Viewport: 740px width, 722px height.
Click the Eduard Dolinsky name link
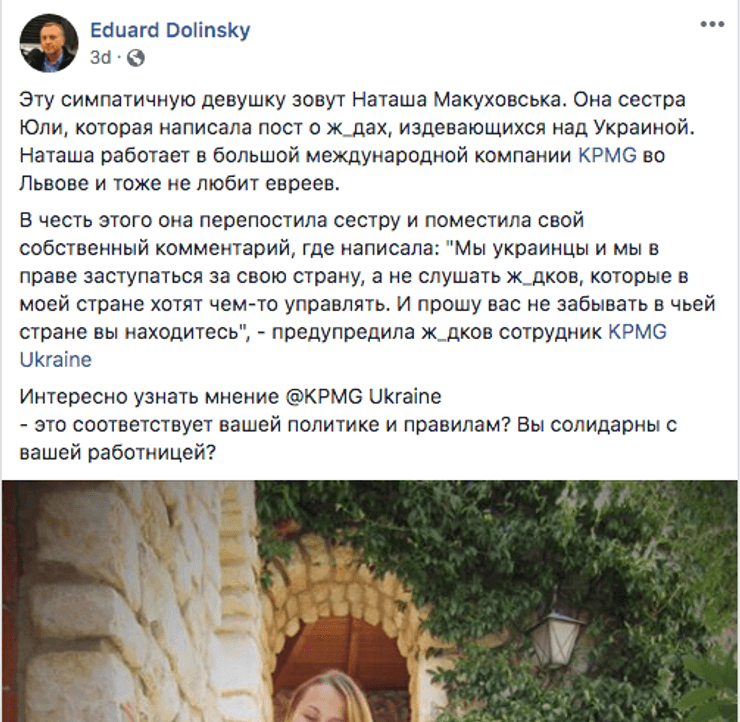coord(170,31)
